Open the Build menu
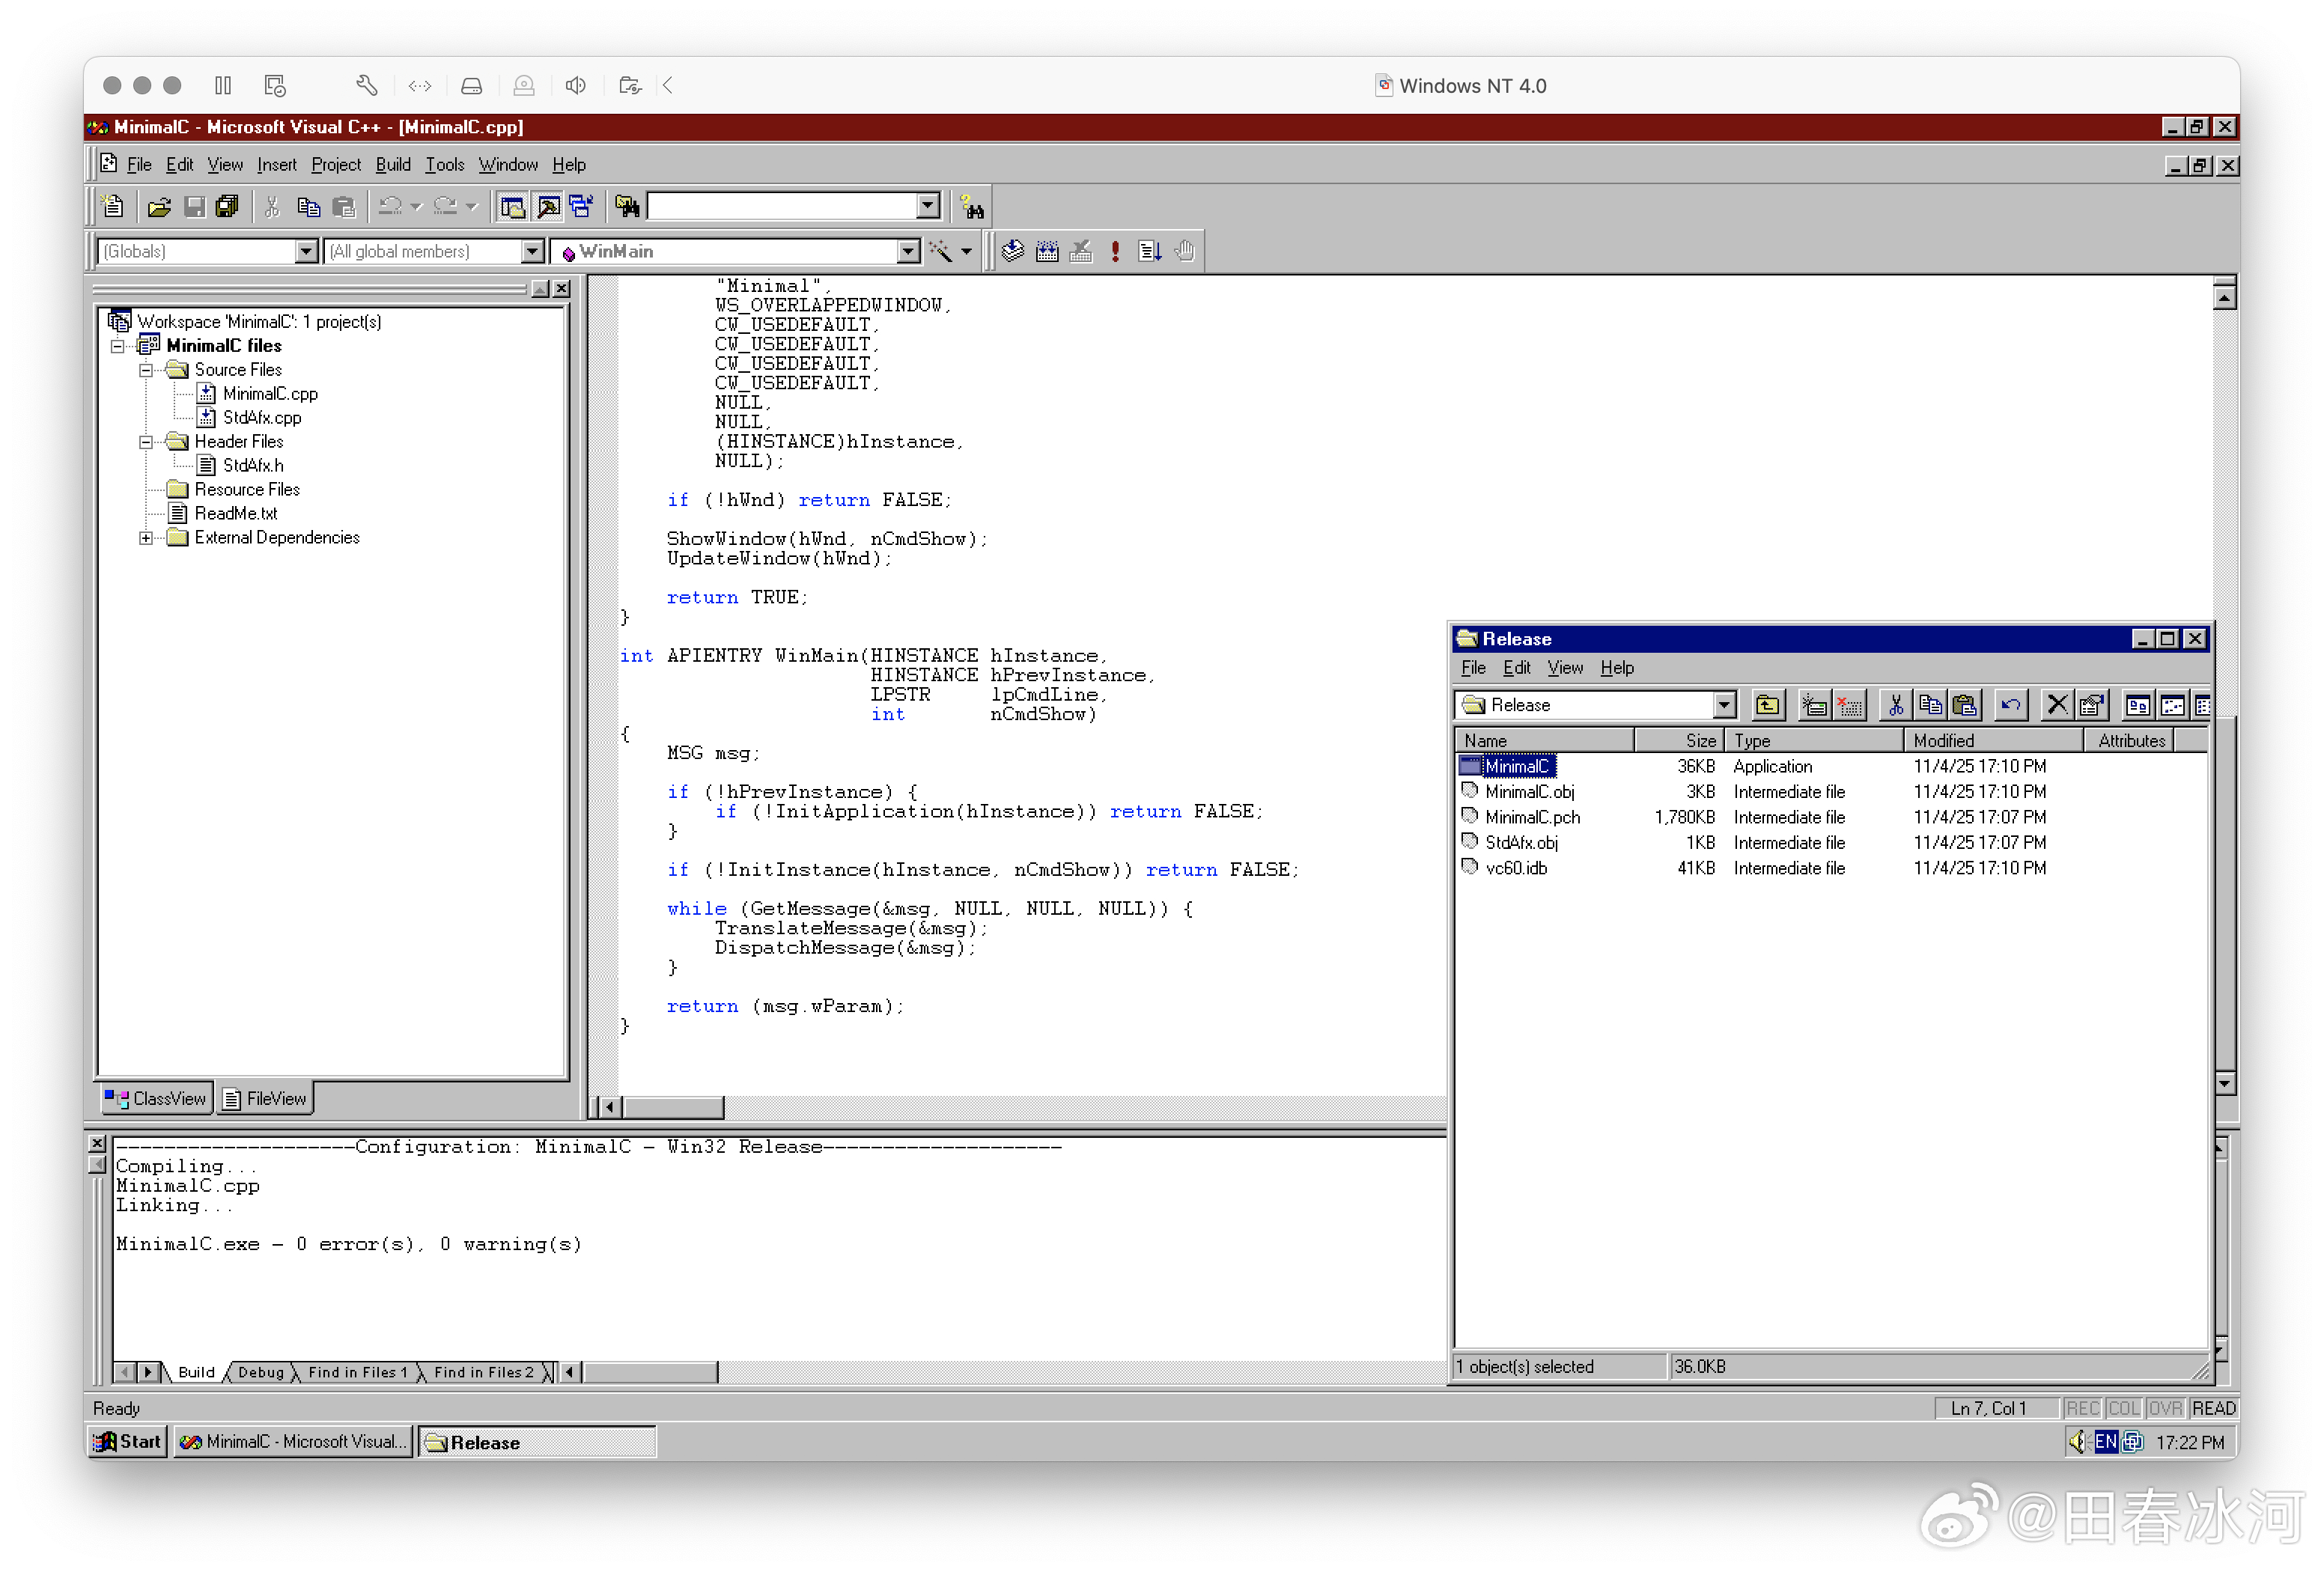The height and width of the screenshot is (1572, 2324). [x=392, y=165]
